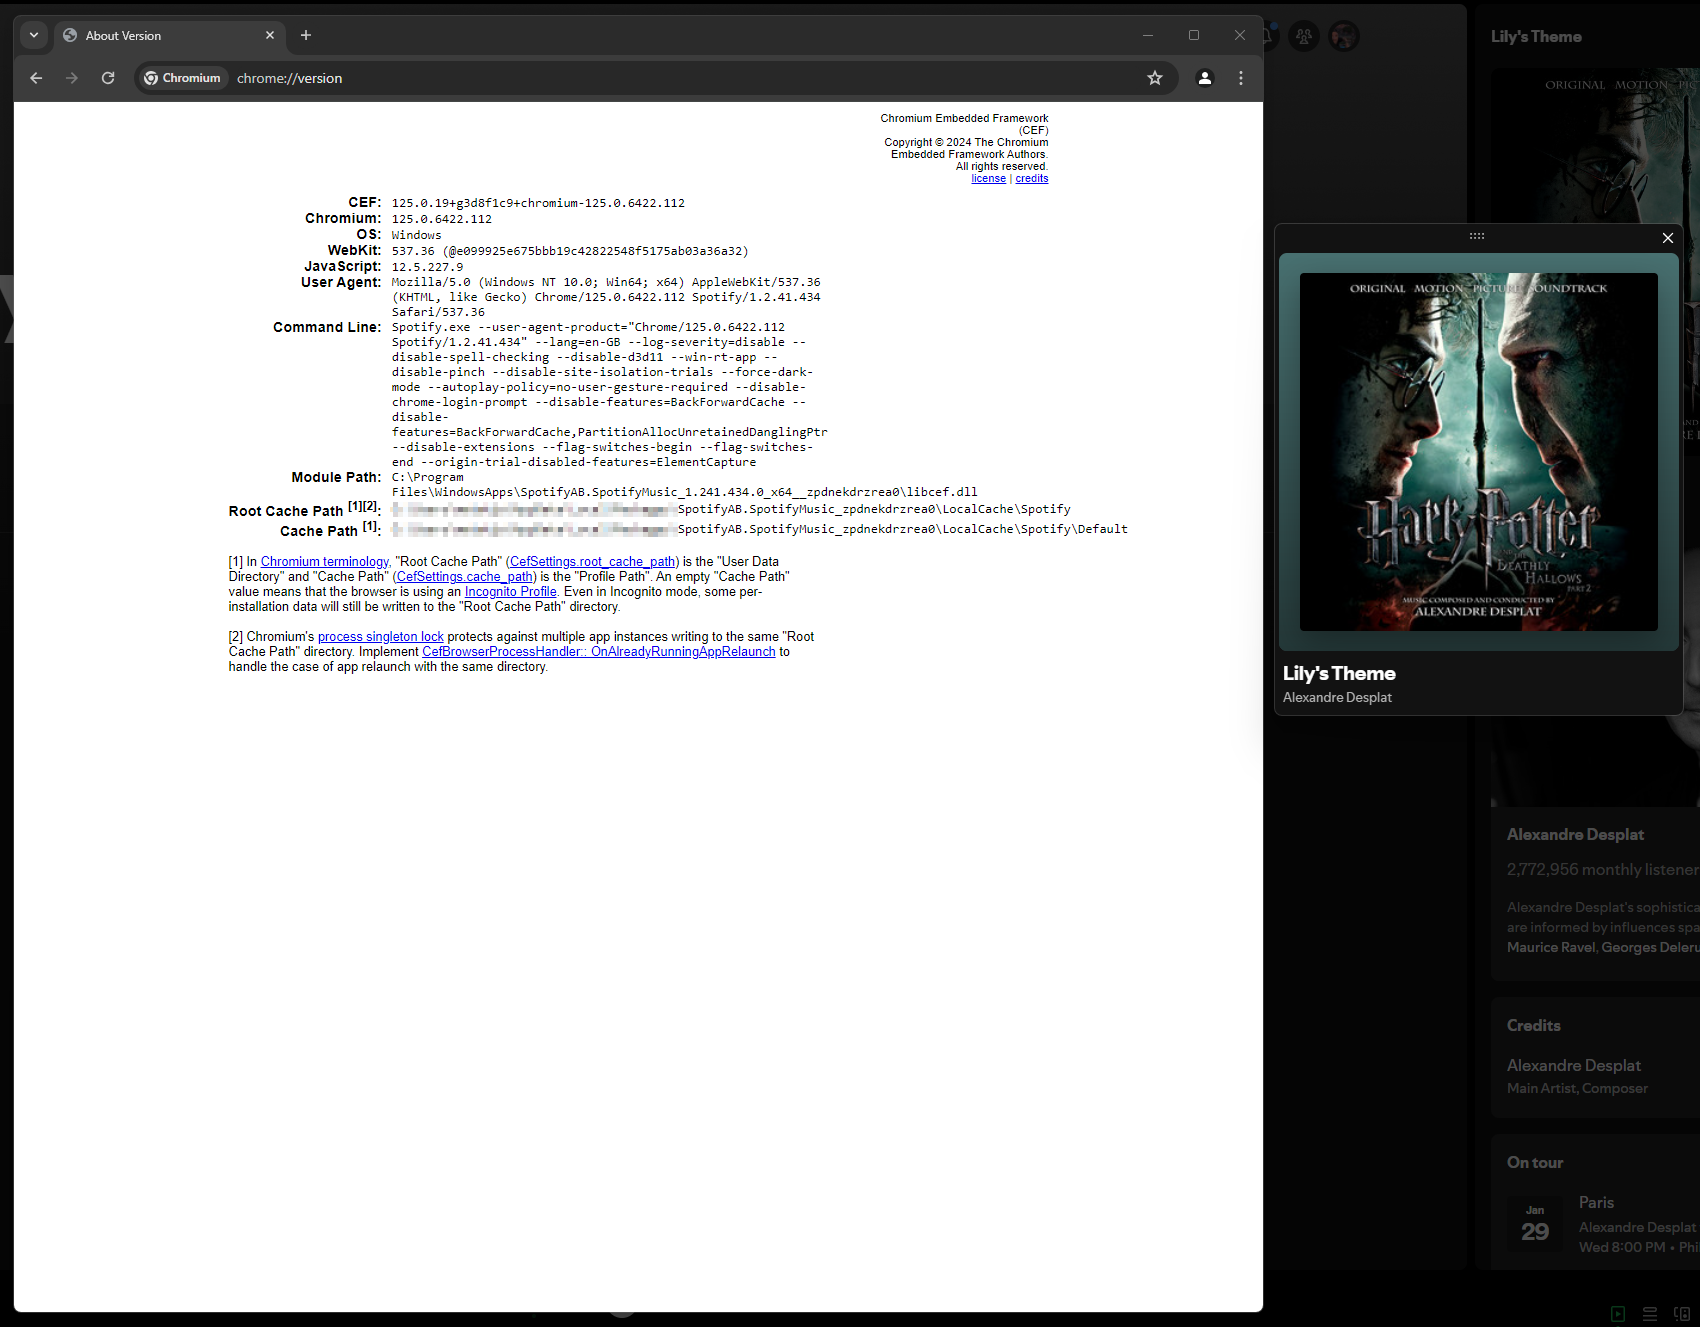Open the browser profile icon

click(1205, 78)
